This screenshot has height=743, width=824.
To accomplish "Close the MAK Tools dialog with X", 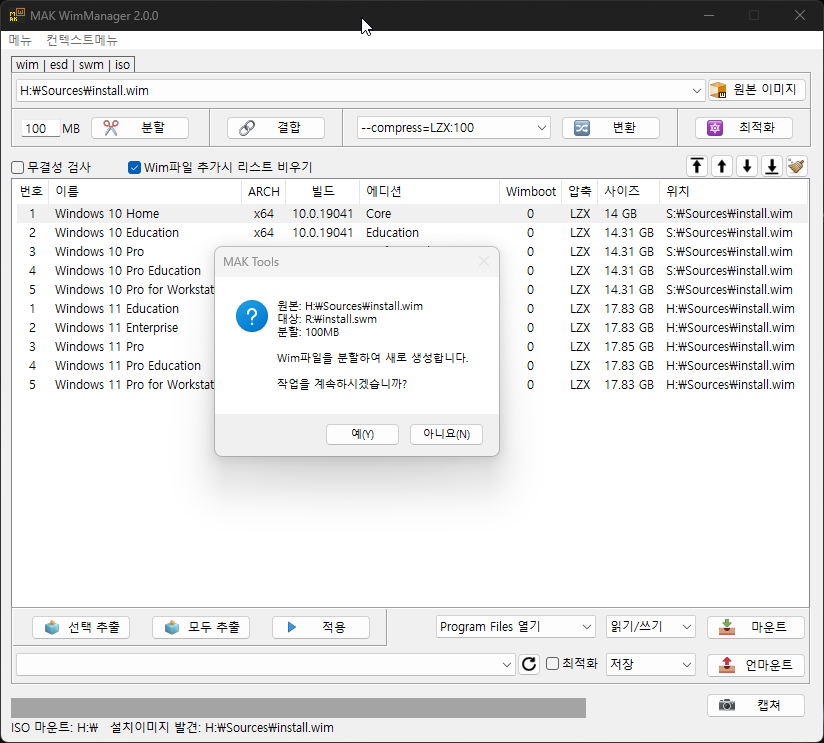I will click(x=484, y=261).
